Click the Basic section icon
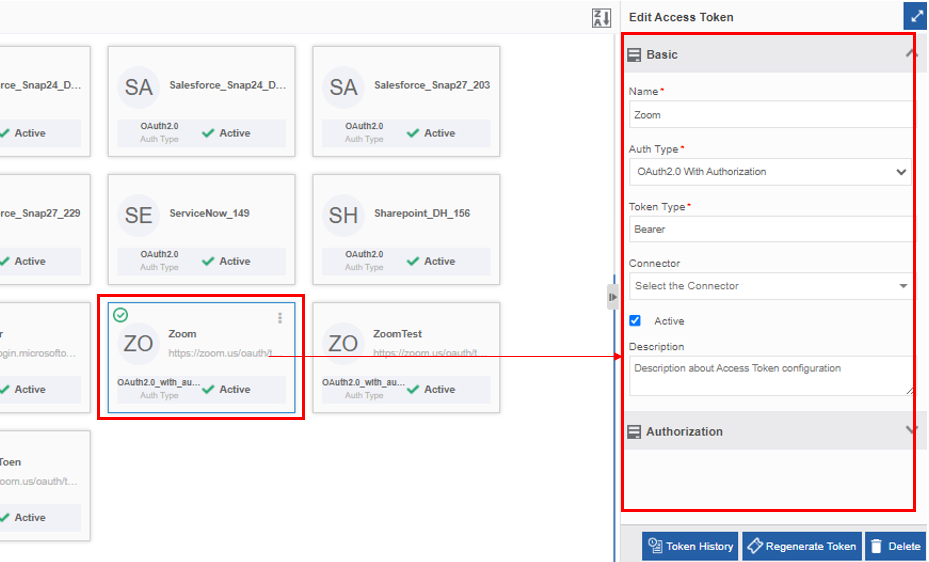Image resolution: width=929 pixels, height=562 pixels. coord(634,55)
